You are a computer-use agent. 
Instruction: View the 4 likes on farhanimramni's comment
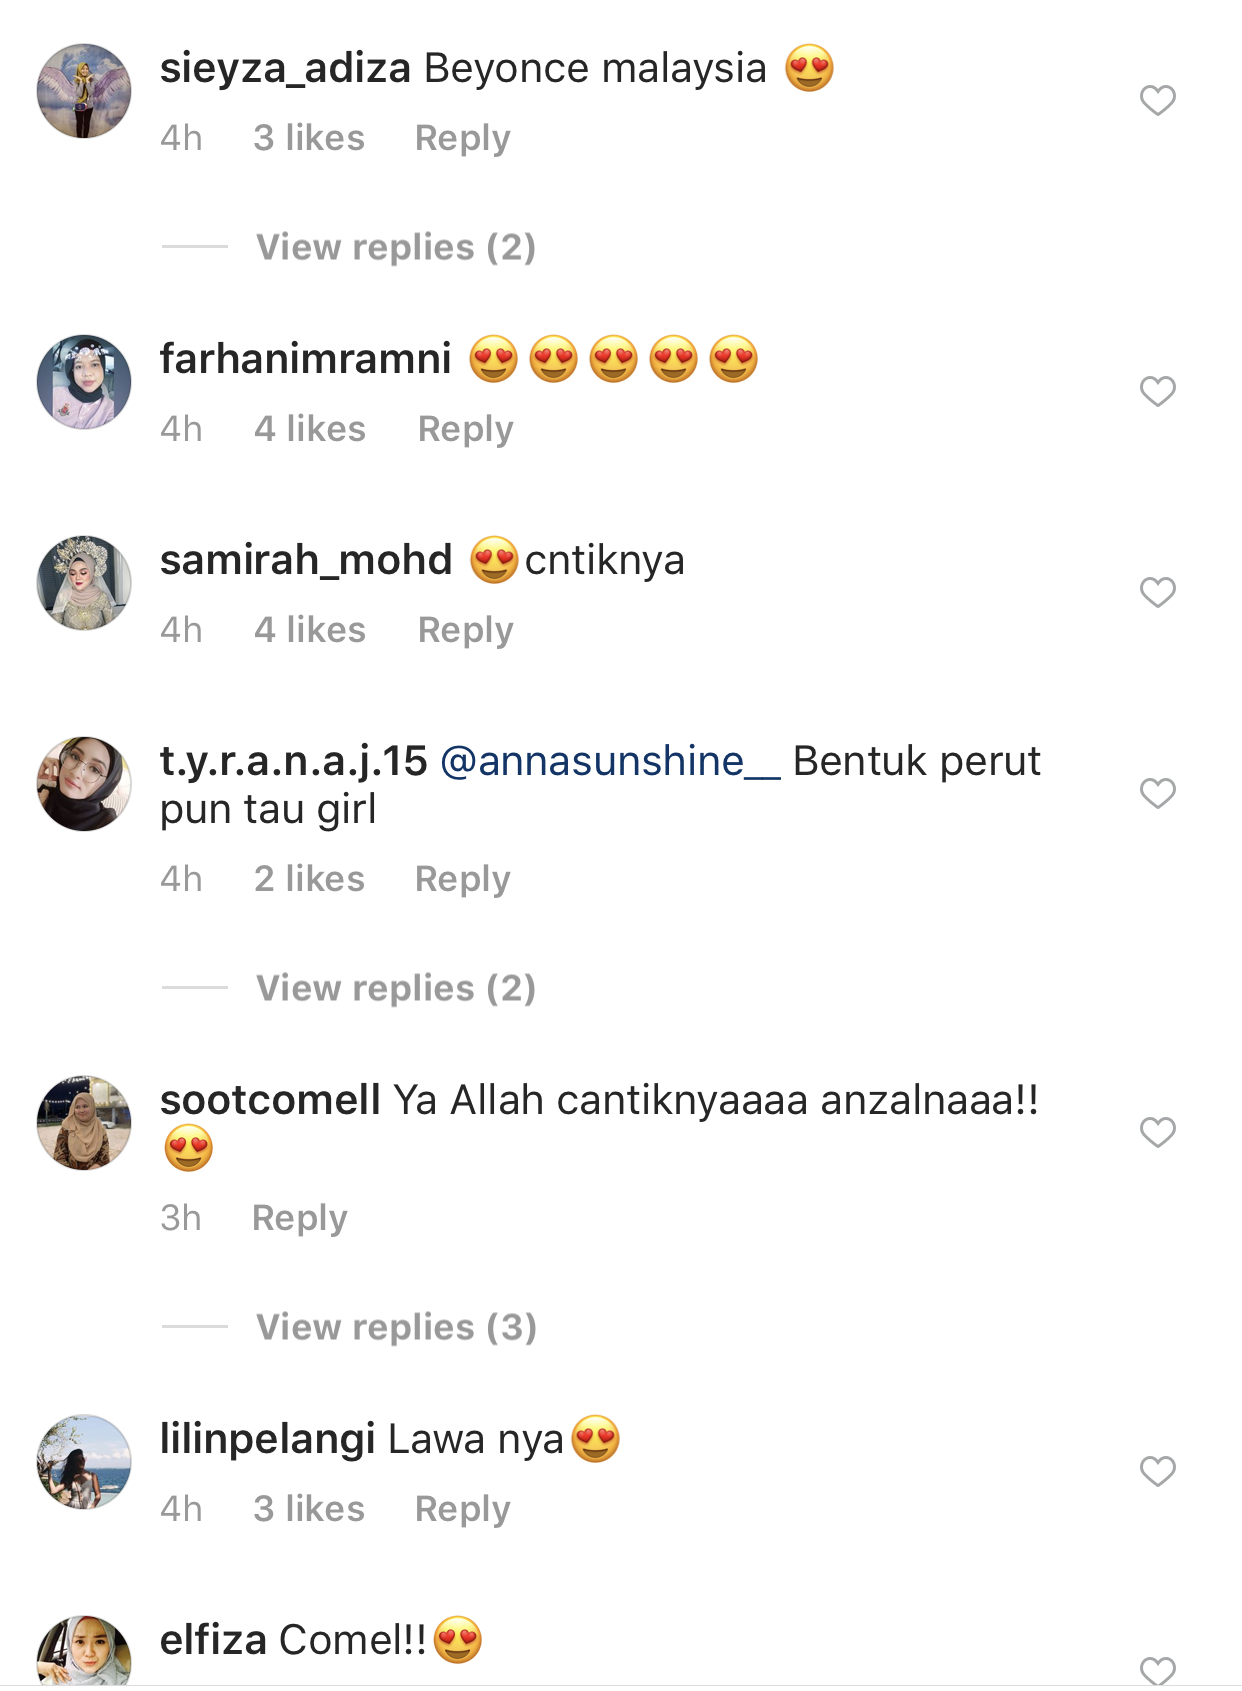tap(309, 429)
